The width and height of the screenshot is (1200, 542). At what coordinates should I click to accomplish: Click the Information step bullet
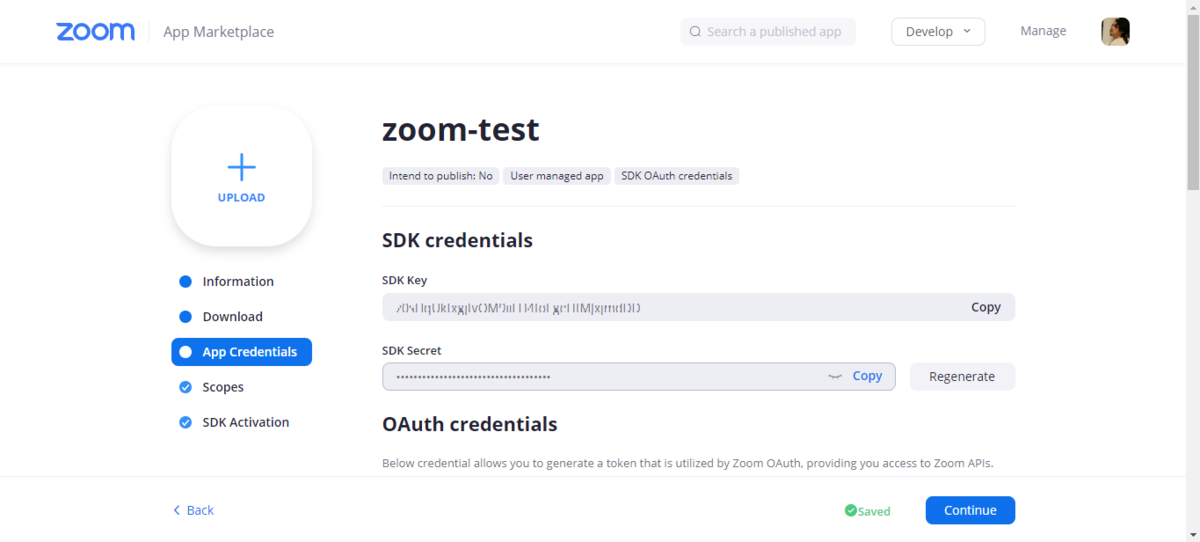pyautogui.click(x=185, y=282)
